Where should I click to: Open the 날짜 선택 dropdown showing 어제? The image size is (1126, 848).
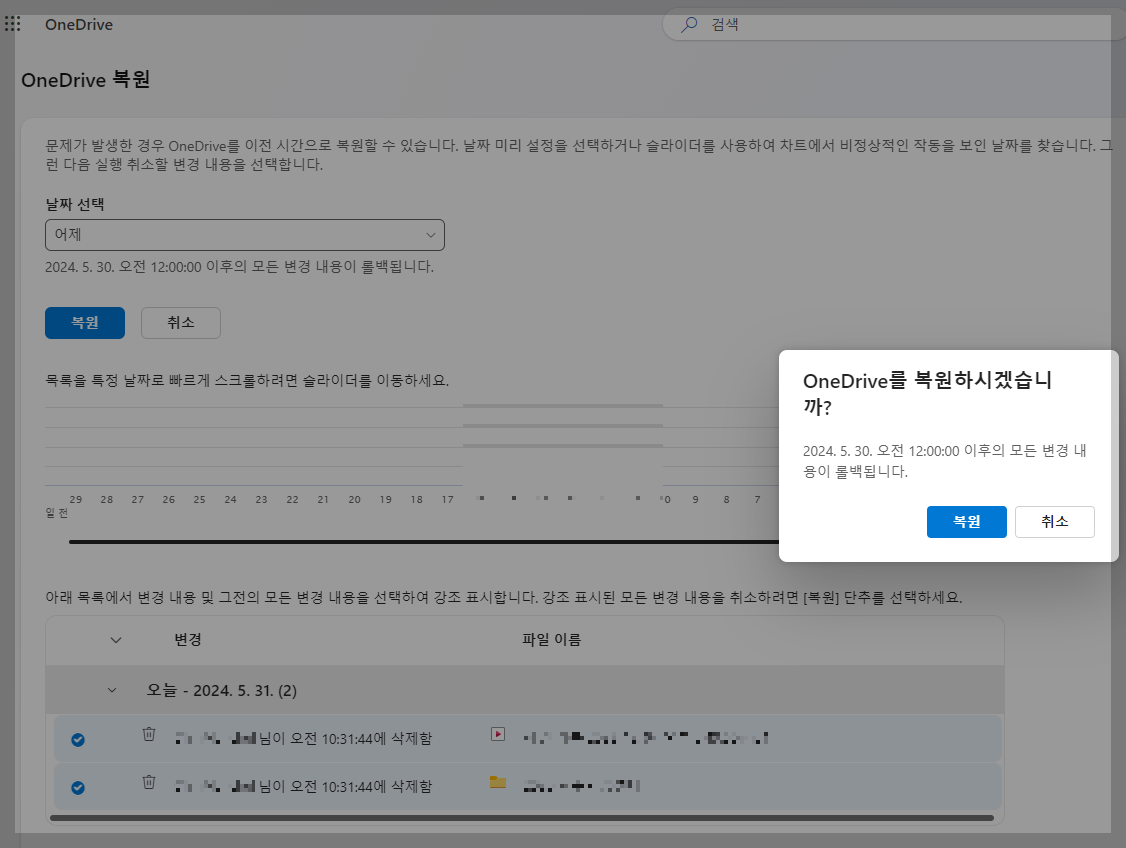click(245, 235)
